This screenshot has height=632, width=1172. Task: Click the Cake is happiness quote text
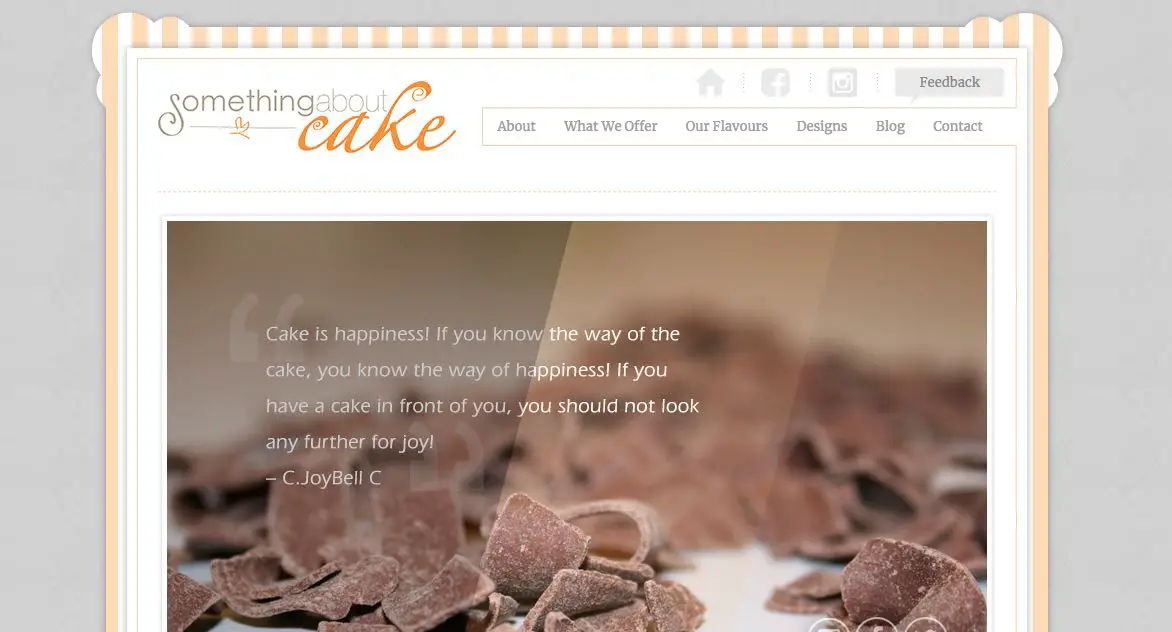click(x=482, y=388)
